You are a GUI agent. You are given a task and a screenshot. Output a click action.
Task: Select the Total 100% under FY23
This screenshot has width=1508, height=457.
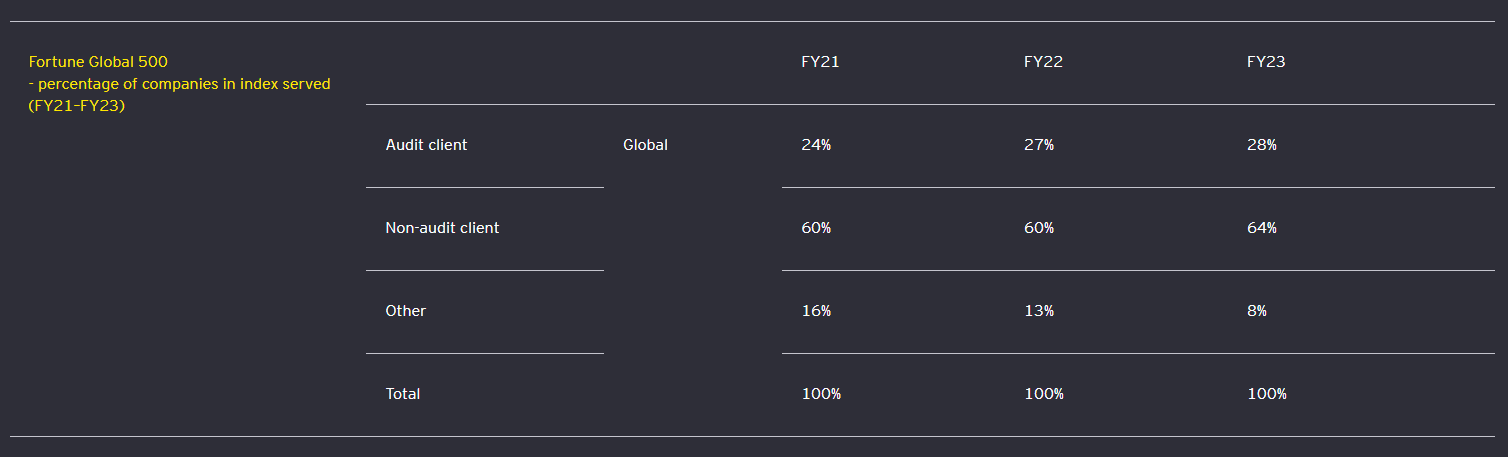click(x=1267, y=394)
